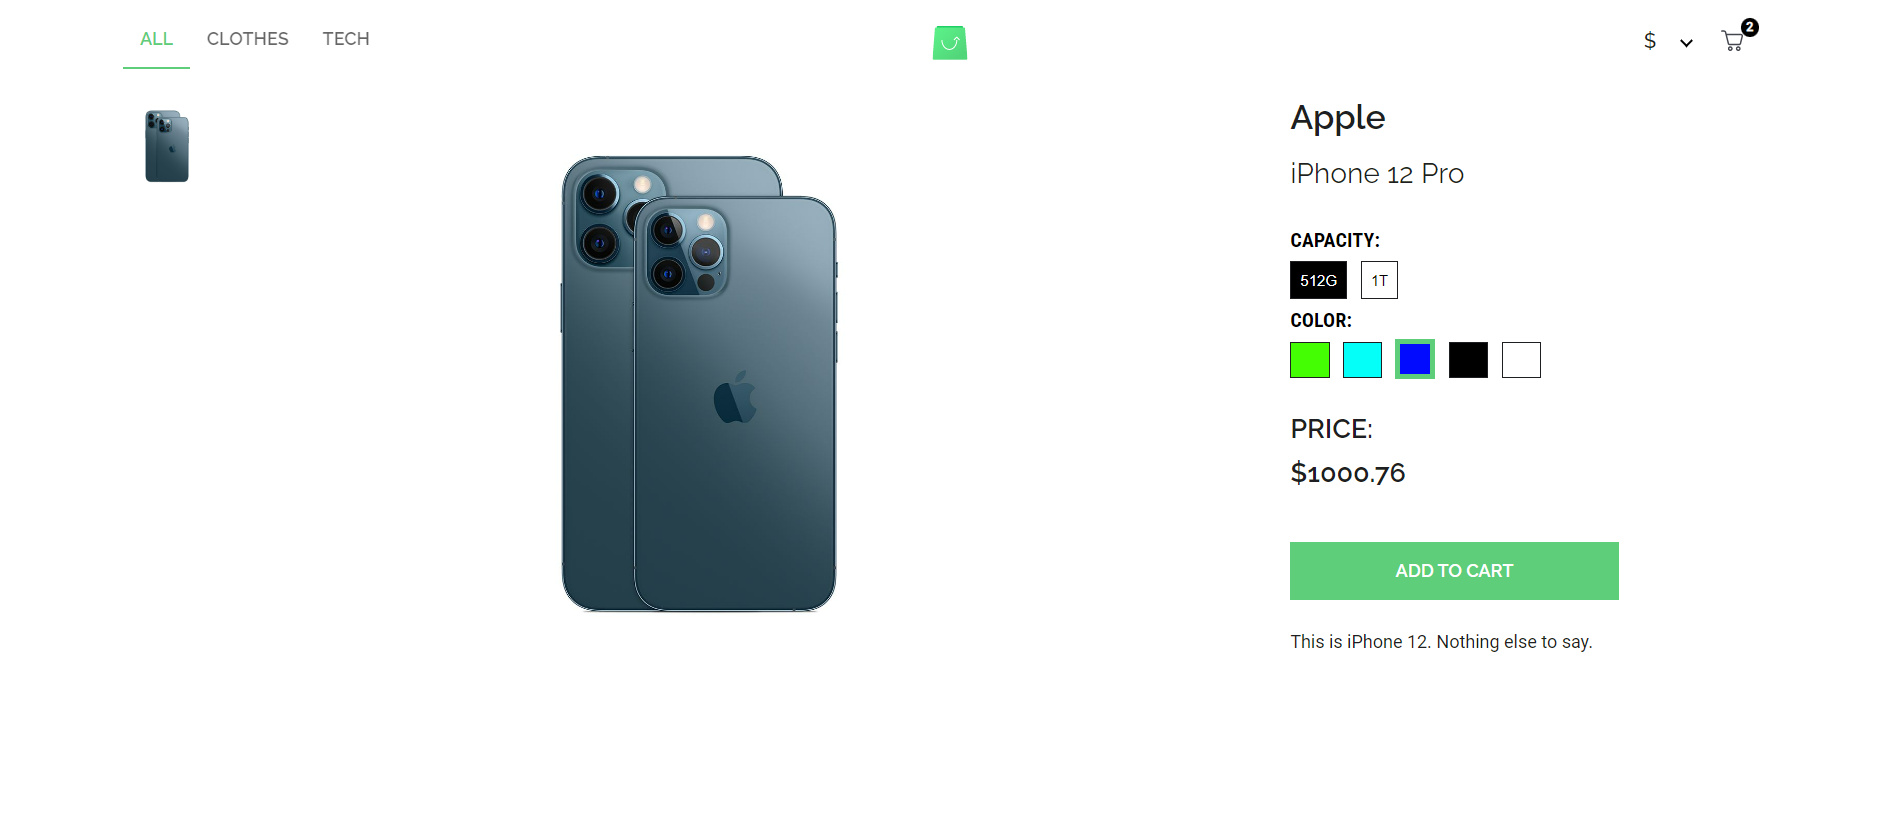The width and height of the screenshot is (1887, 813).
Task: Pick the white color swatch
Action: pos(1521,360)
